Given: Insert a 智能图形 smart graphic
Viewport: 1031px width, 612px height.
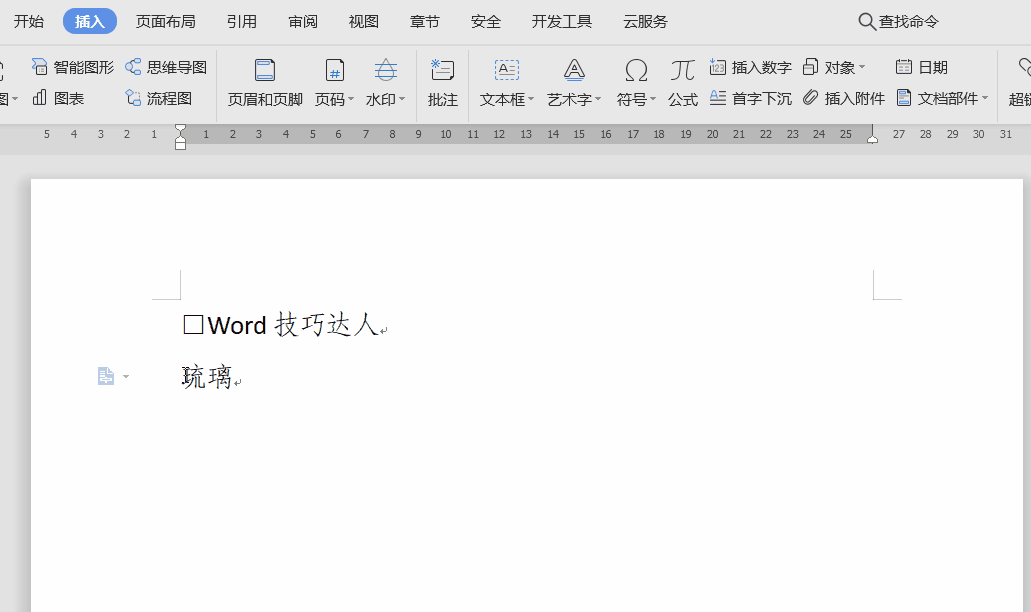Looking at the screenshot, I should [73, 67].
